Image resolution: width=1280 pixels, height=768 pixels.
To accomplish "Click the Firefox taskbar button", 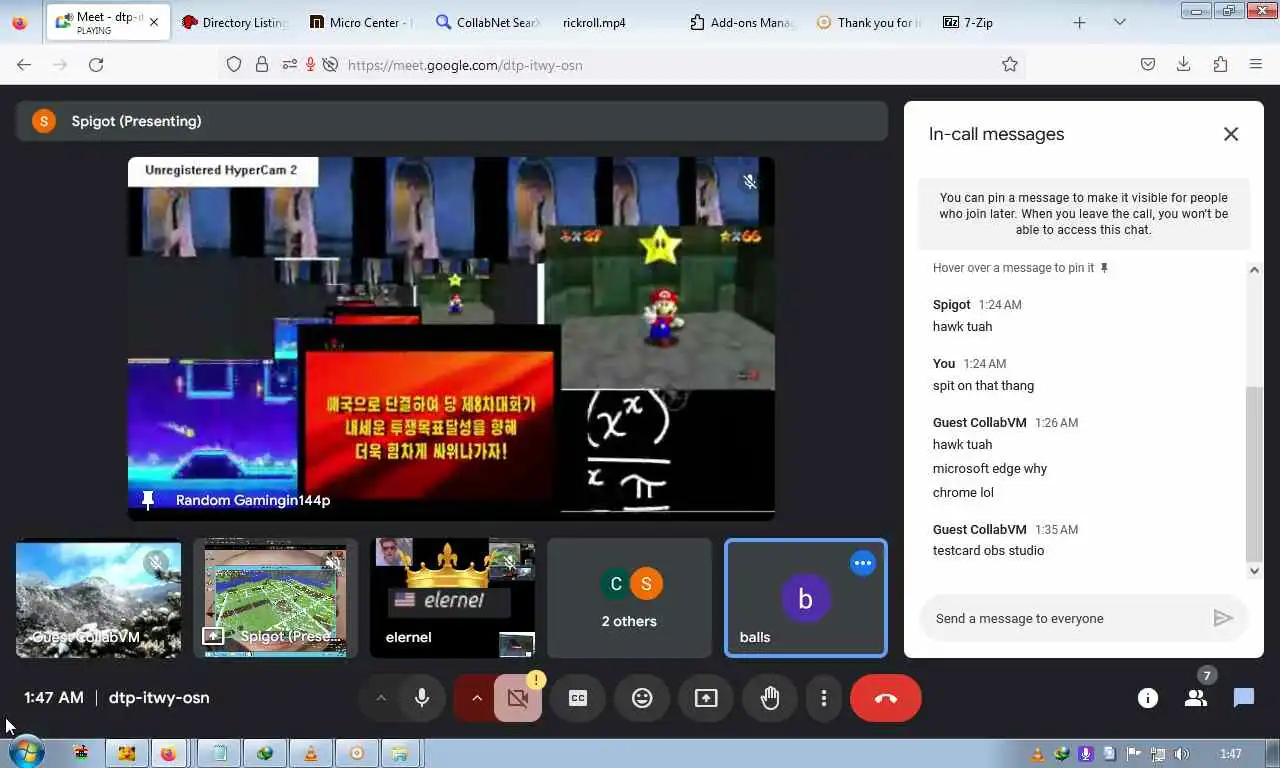I will (x=168, y=753).
